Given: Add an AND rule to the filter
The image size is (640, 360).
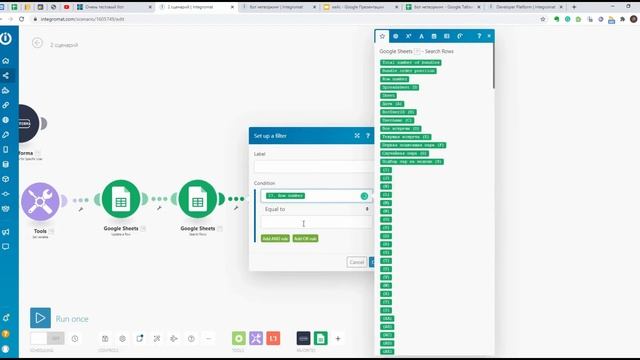Looking at the screenshot, I should pos(275,238).
